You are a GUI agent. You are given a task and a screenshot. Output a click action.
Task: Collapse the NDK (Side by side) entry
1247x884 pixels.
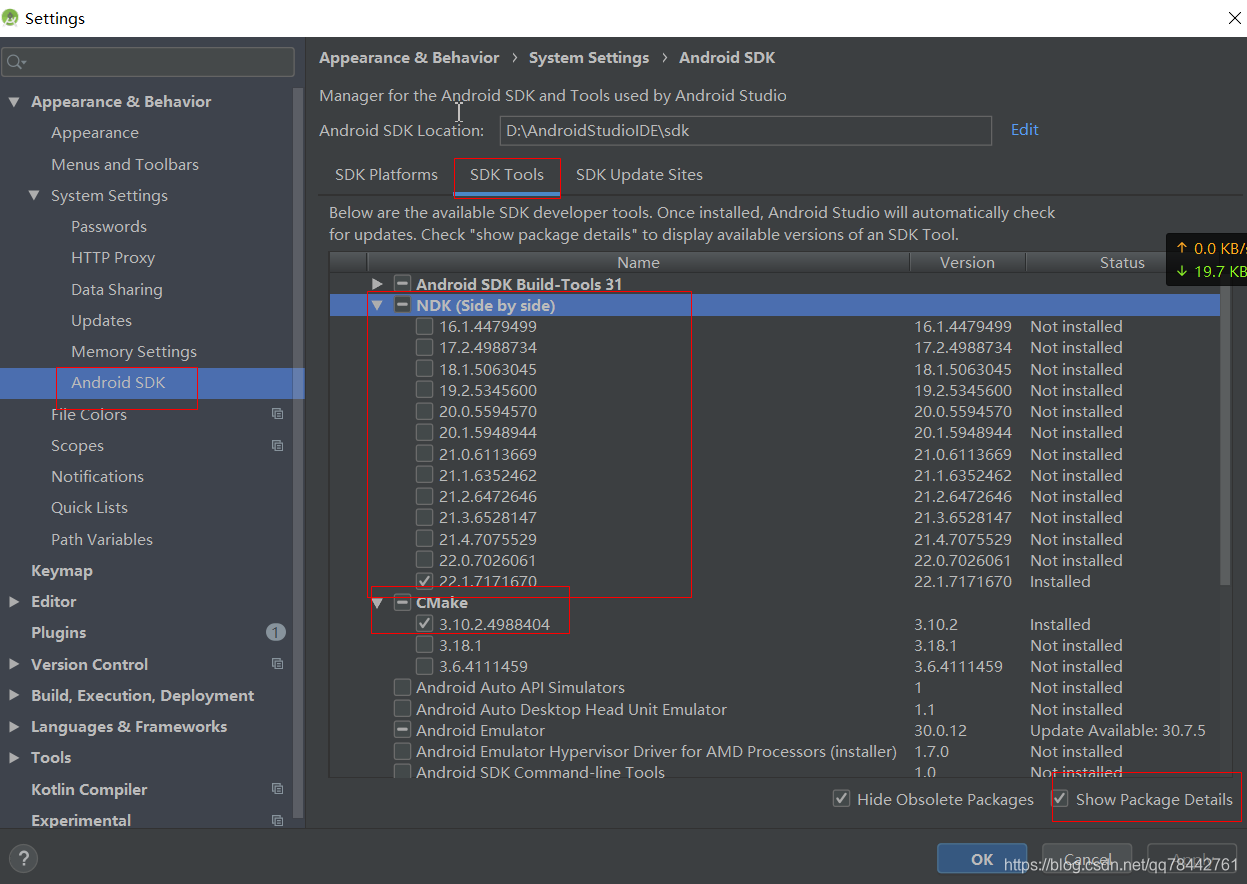pos(377,304)
